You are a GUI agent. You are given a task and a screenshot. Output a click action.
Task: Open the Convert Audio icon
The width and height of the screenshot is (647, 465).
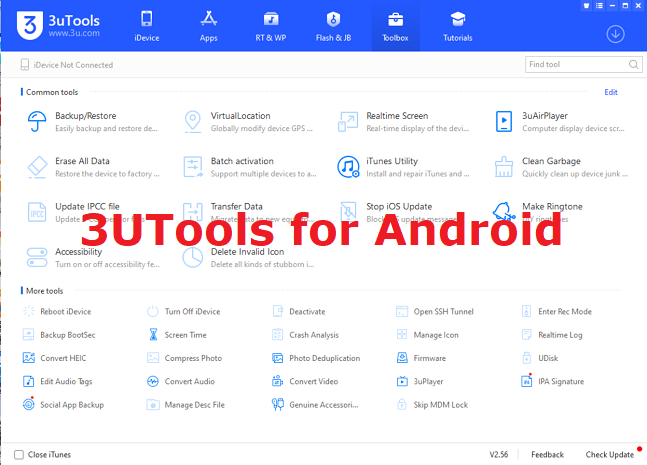(153, 381)
